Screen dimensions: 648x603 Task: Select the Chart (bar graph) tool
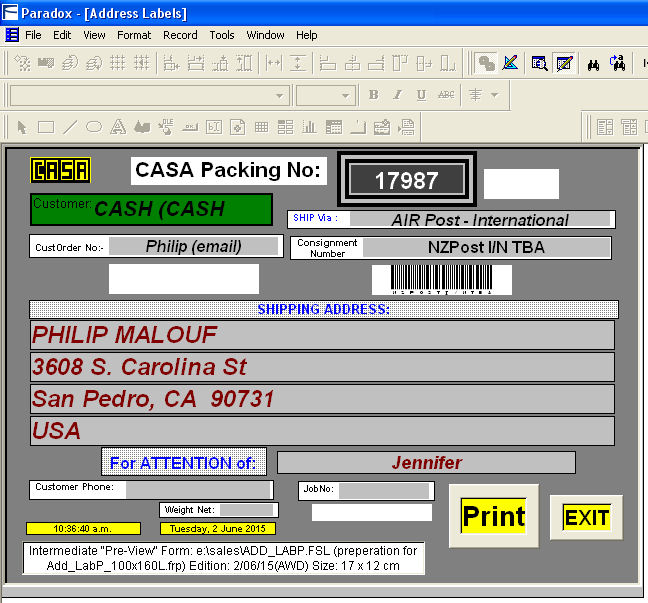coord(309,127)
